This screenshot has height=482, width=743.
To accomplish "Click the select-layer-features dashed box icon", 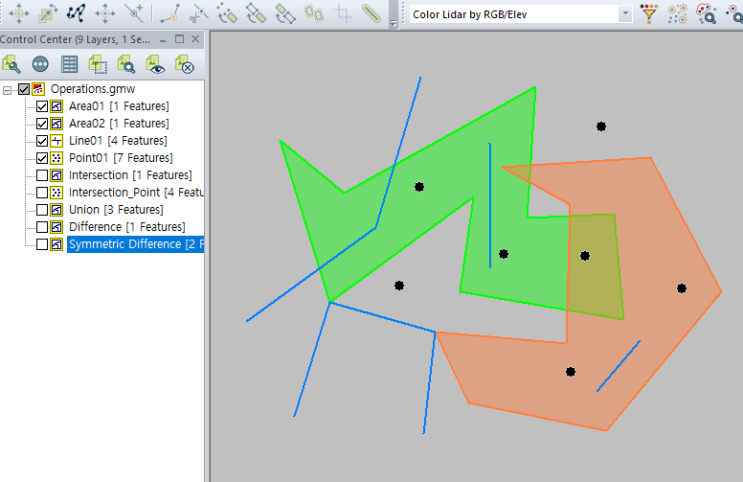I will (x=98, y=64).
